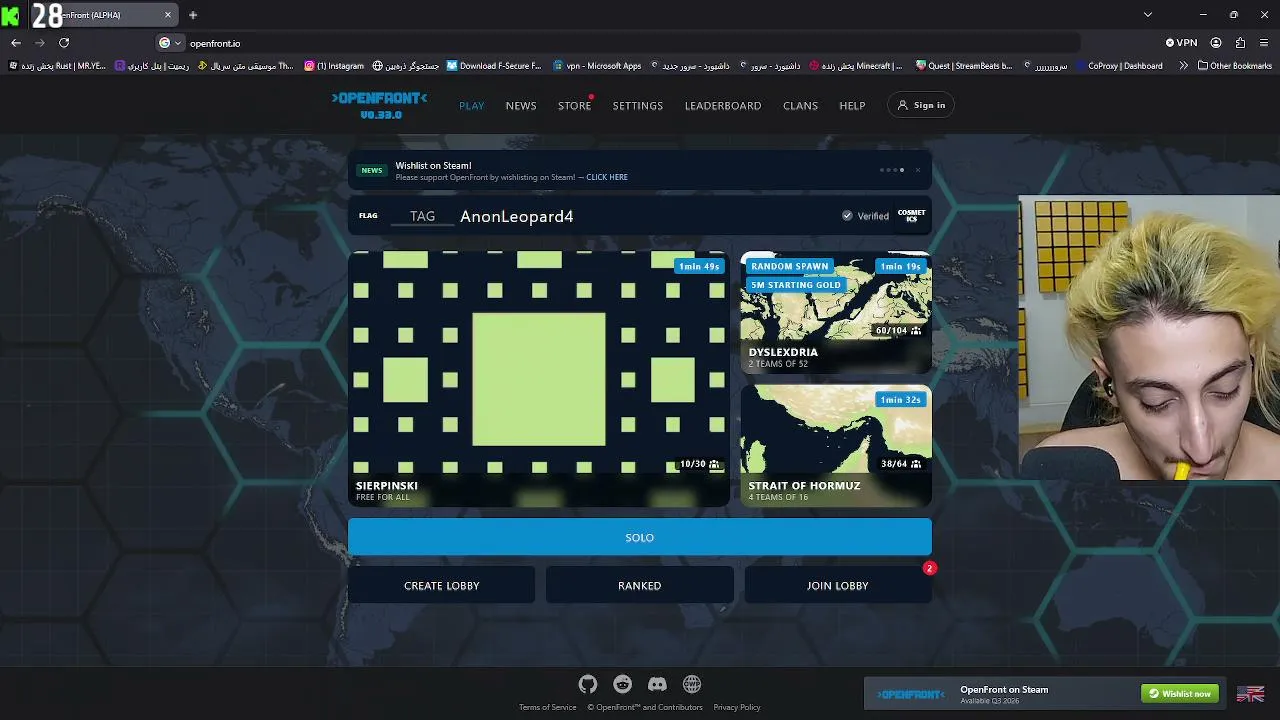Open the NEWS menu item
This screenshot has width=1280, height=720.
tap(521, 105)
